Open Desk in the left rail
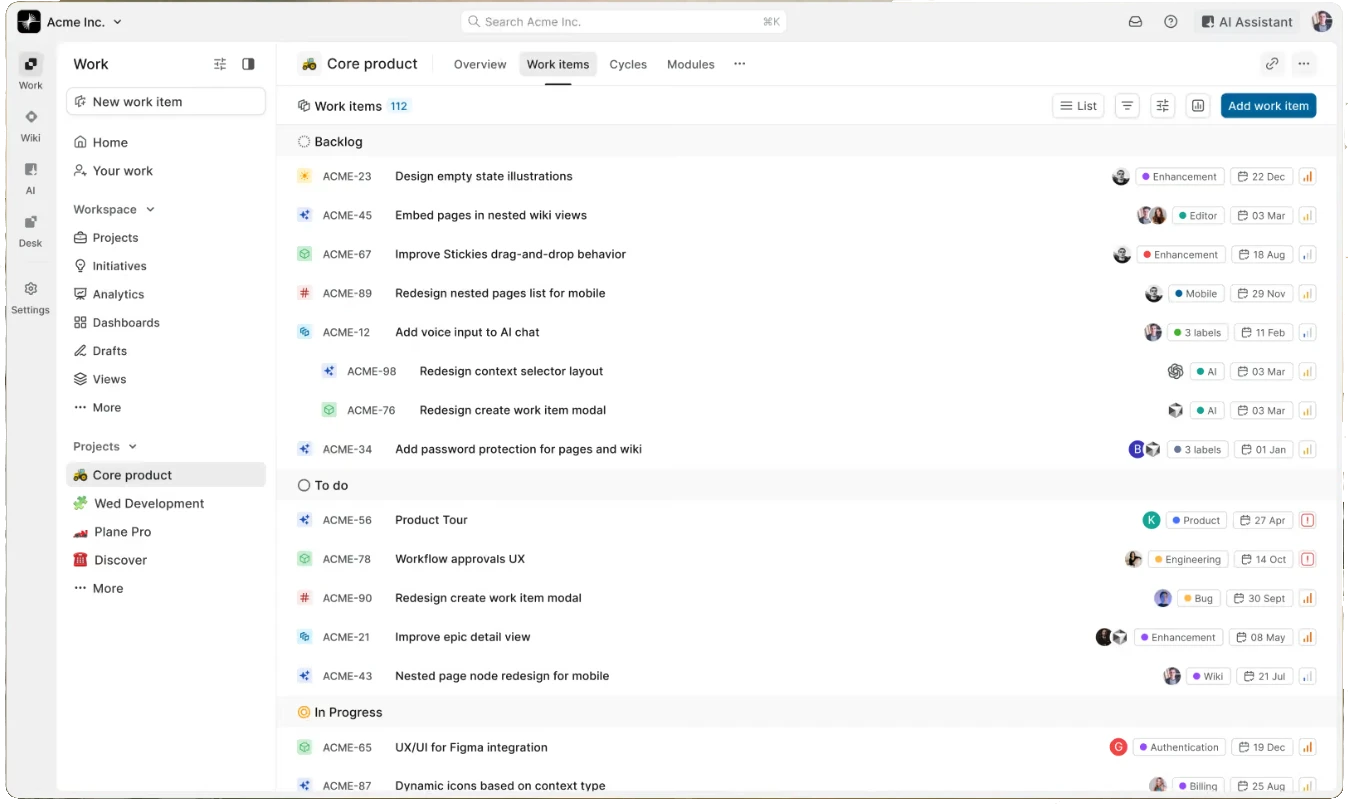The width and height of the screenshot is (1348, 804). click(x=31, y=231)
